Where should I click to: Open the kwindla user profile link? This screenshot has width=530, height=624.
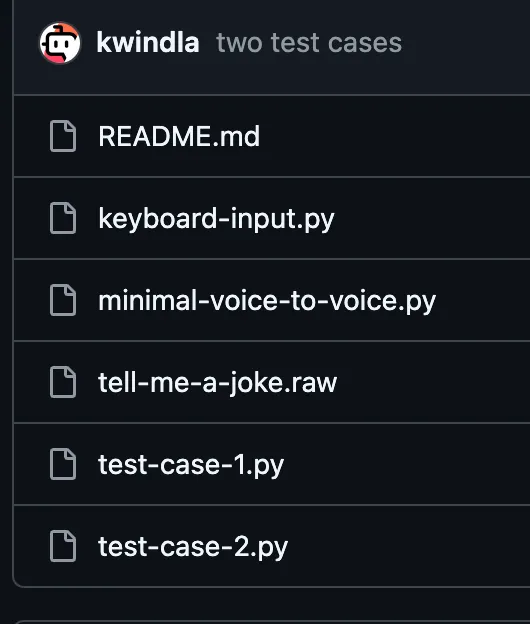click(148, 43)
